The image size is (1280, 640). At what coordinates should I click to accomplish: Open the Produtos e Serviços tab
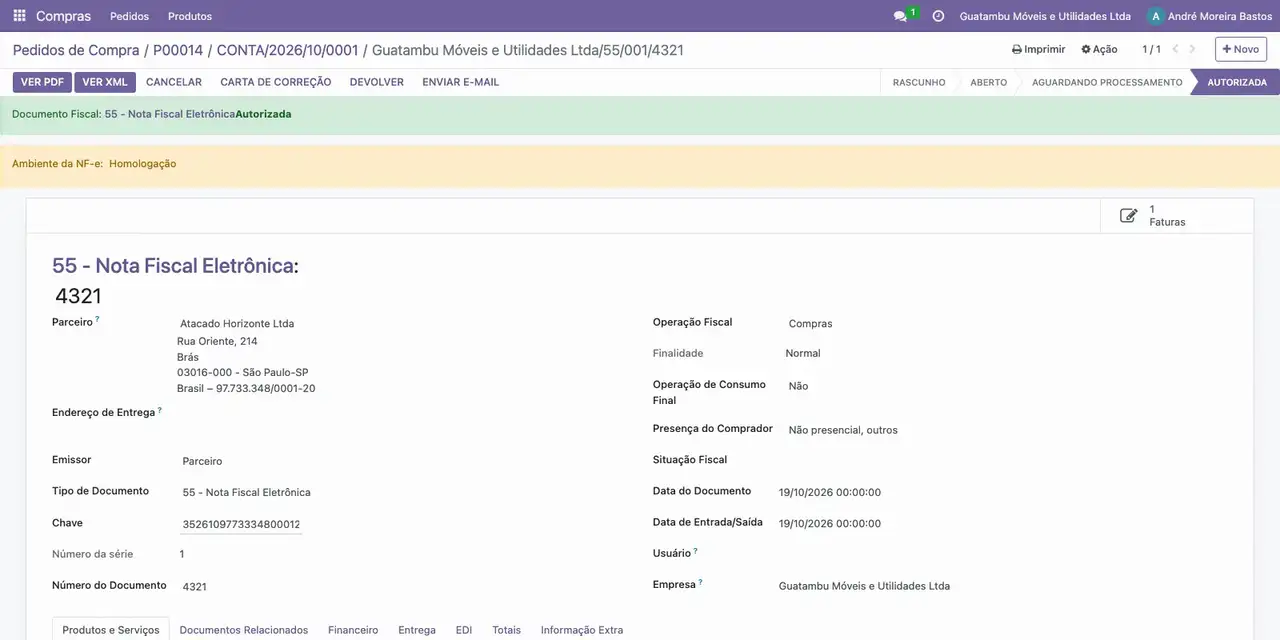(x=111, y=630)
